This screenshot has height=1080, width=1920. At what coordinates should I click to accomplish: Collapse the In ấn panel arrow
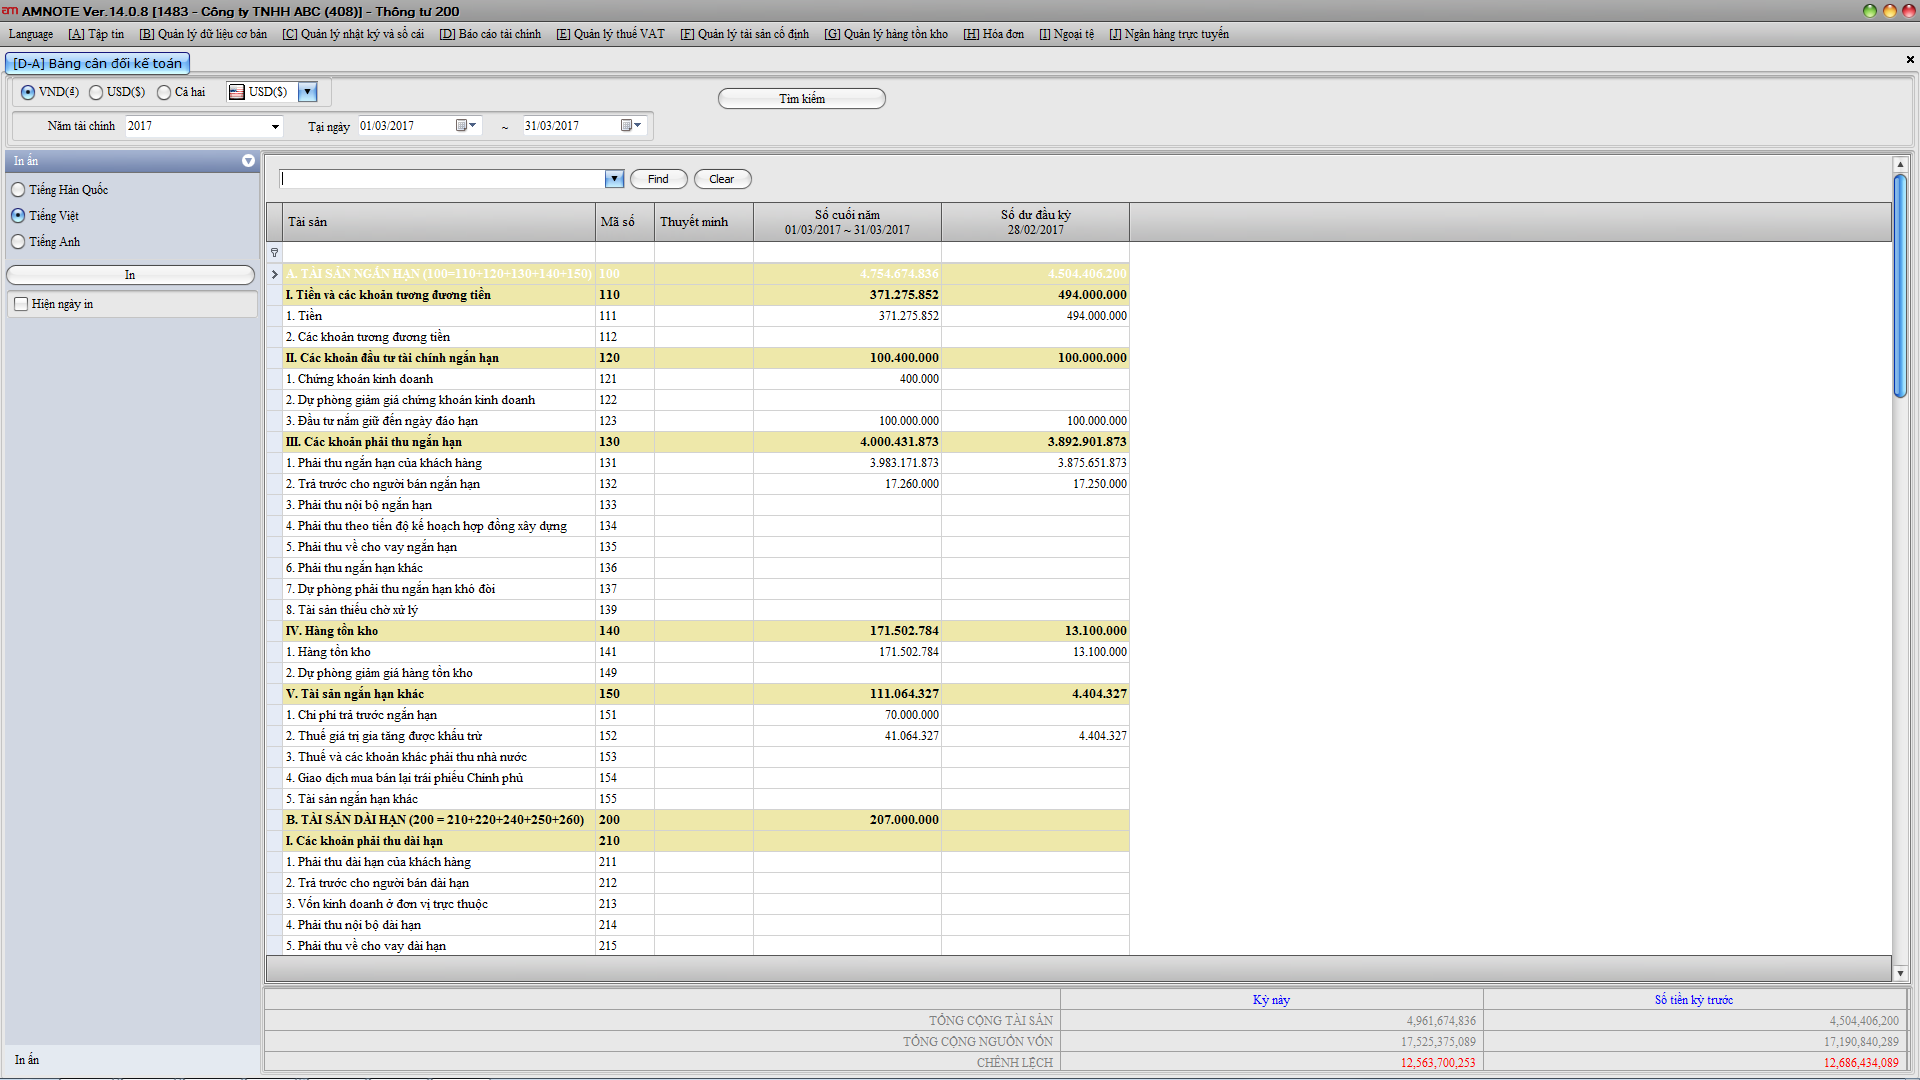tap(248, 161)
